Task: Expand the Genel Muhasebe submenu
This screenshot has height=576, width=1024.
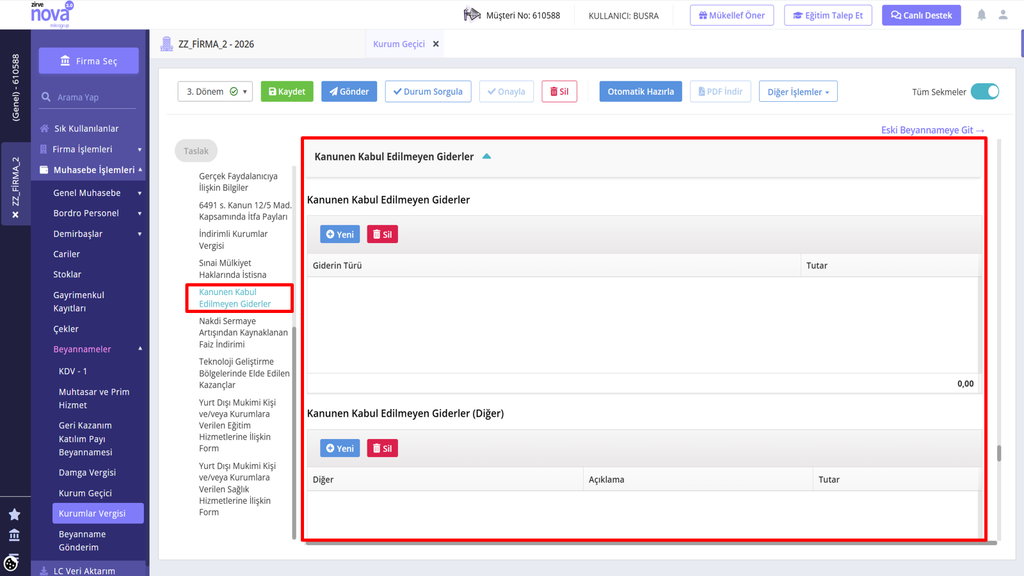Action: click(x=140, y=193)
